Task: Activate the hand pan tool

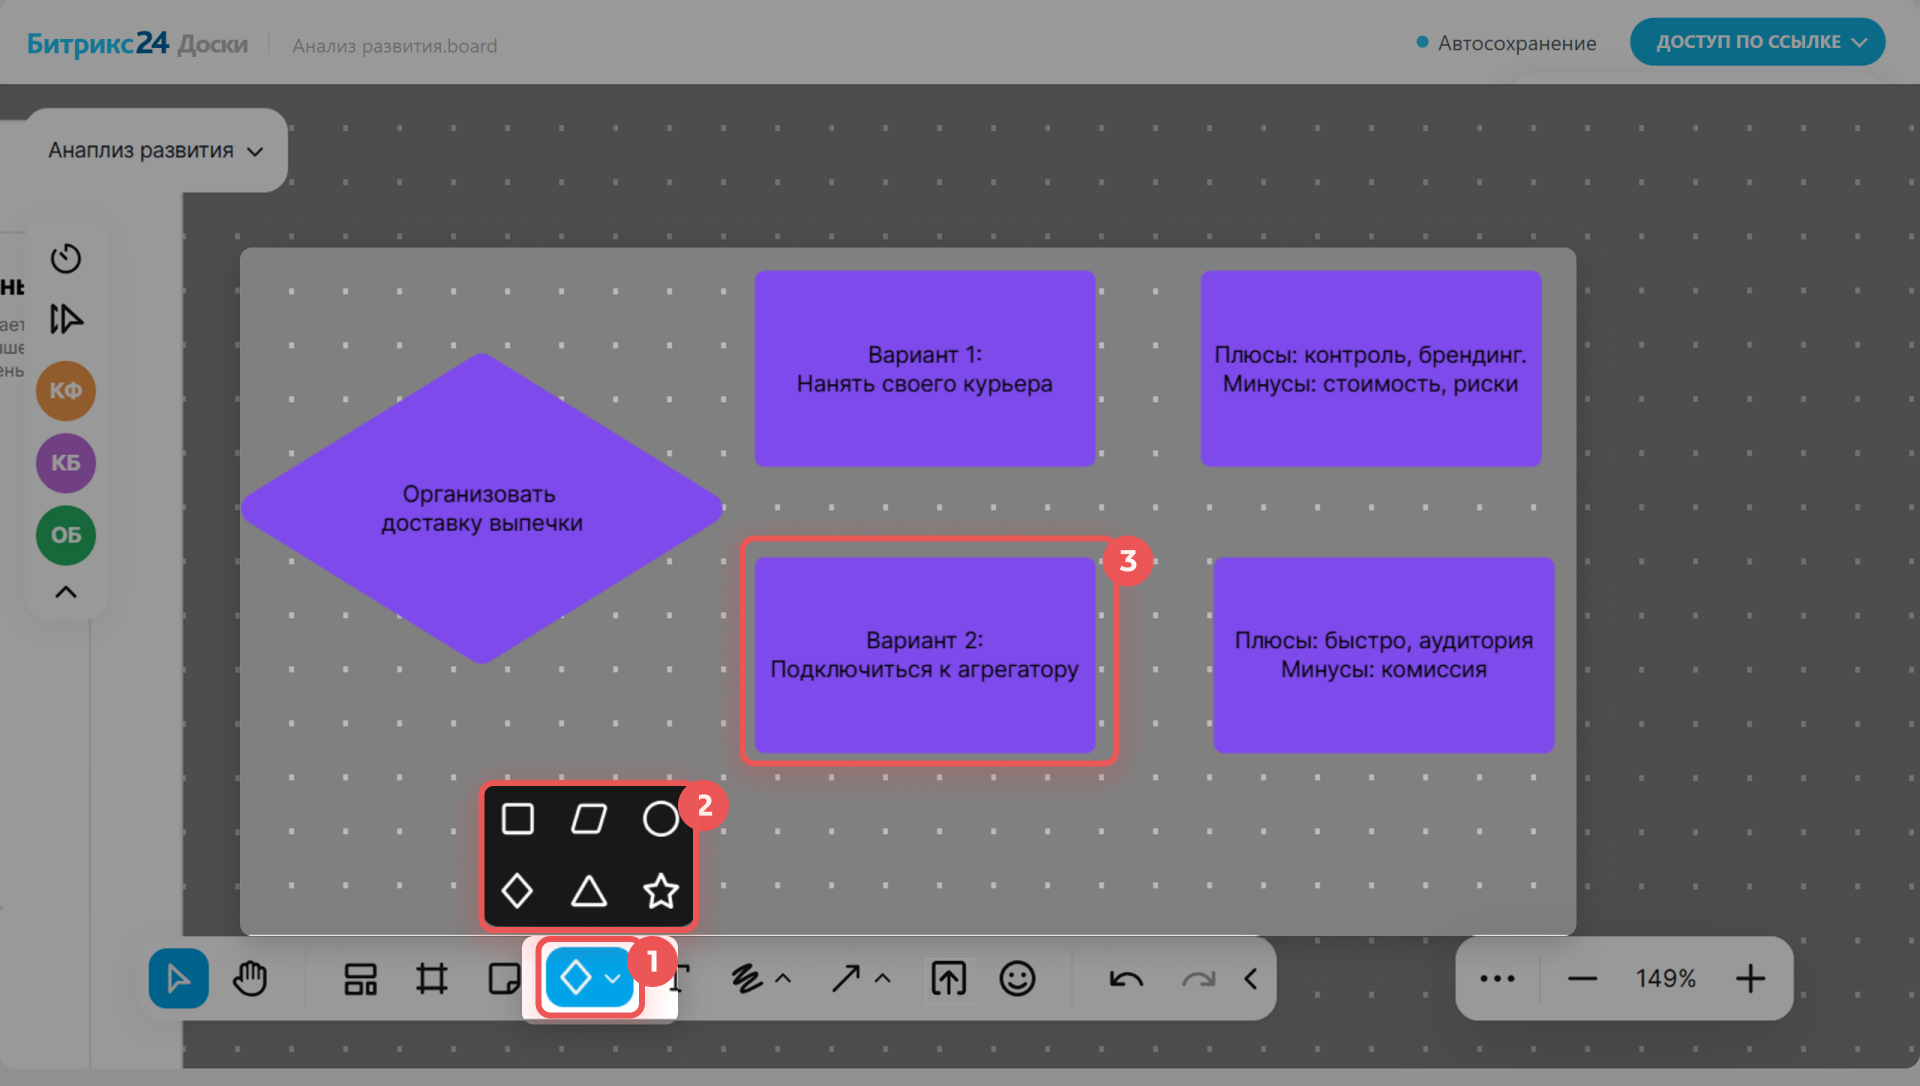Action: click(x=250, y=978)
